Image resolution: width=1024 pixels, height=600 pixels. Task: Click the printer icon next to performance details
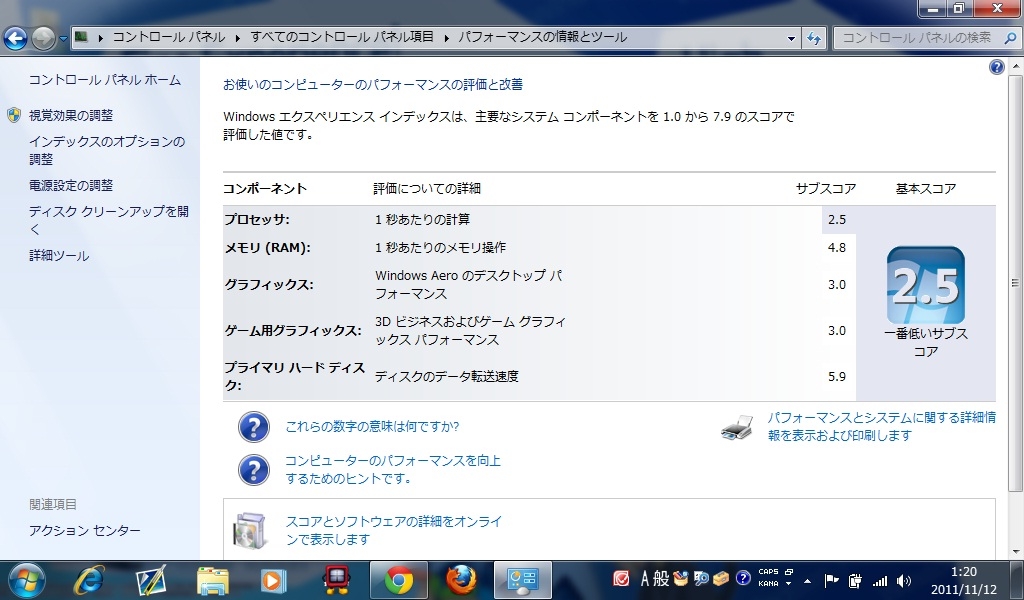737,428
